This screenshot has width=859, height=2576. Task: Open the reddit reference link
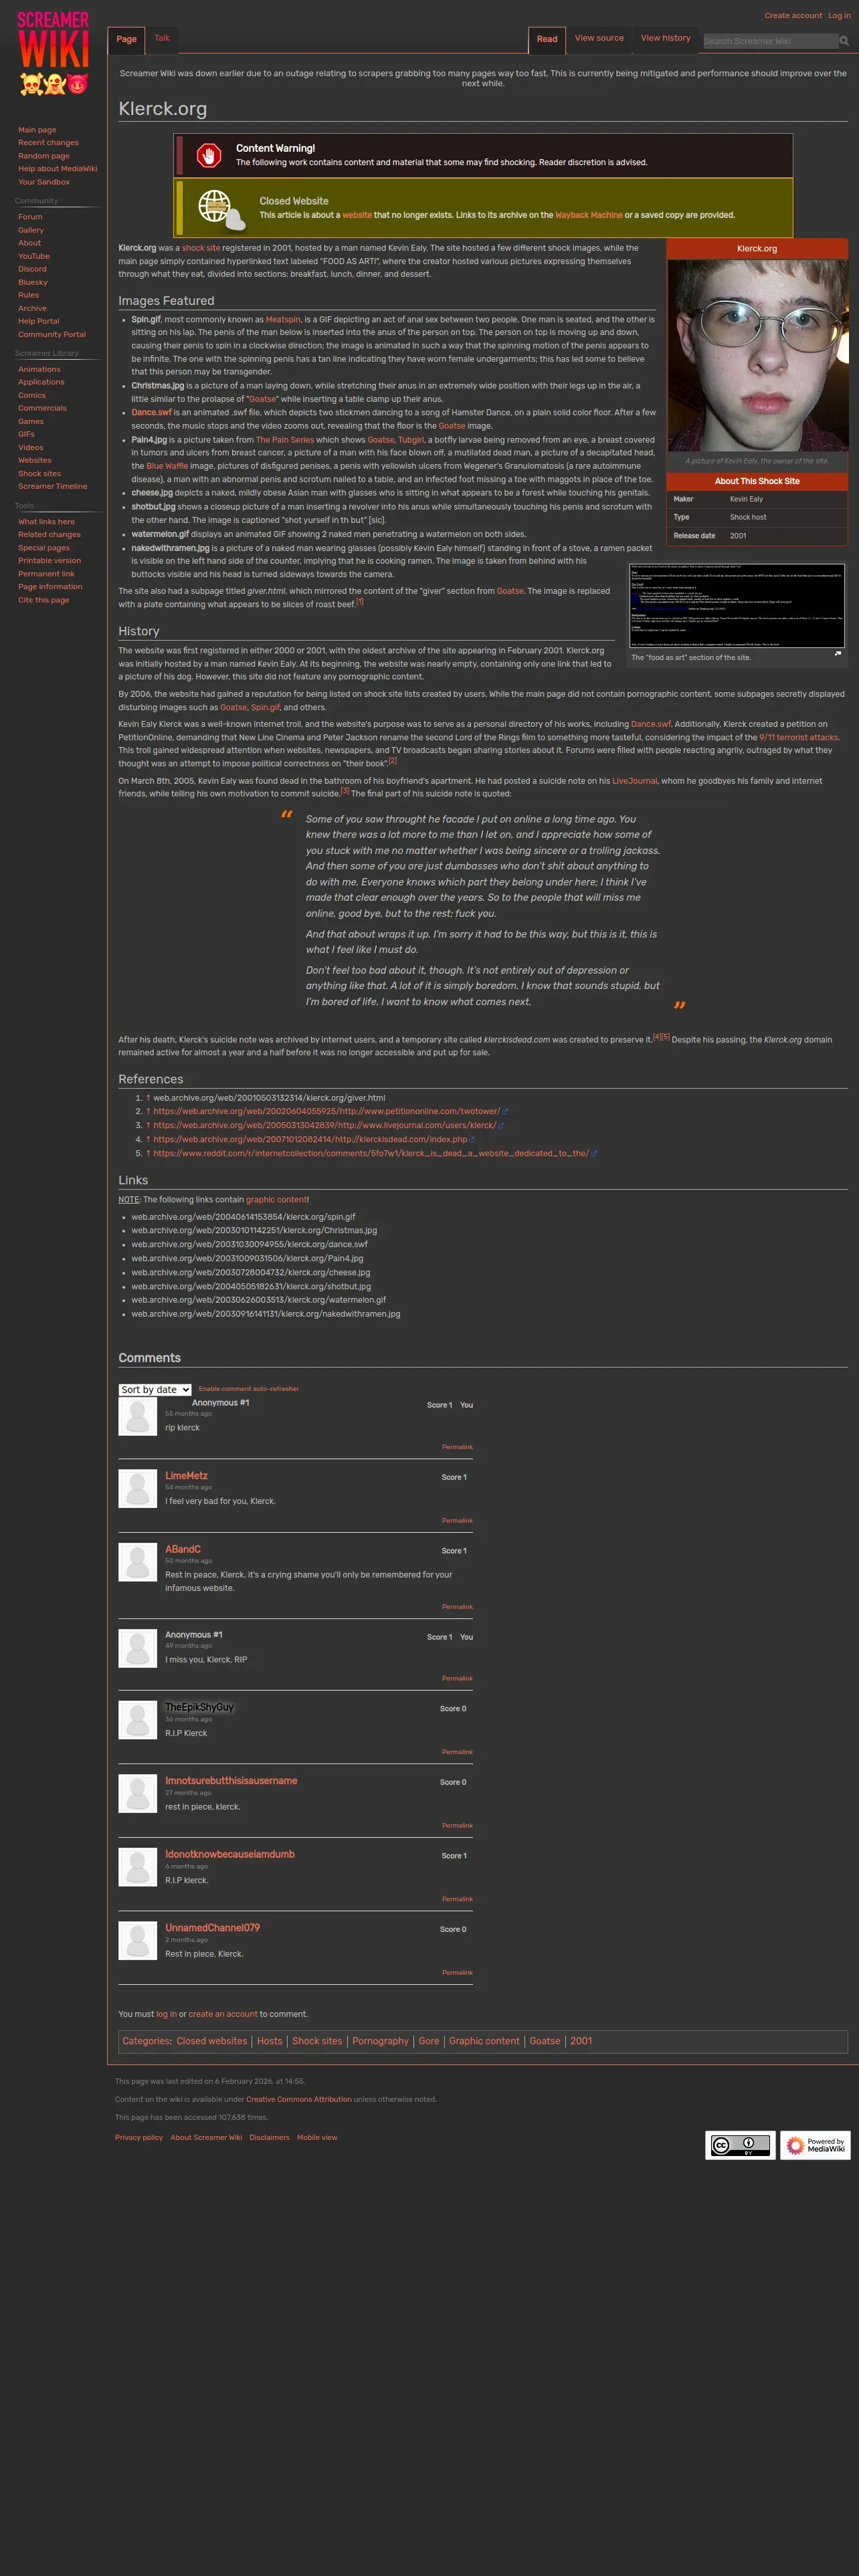(x=371, y=1153)
